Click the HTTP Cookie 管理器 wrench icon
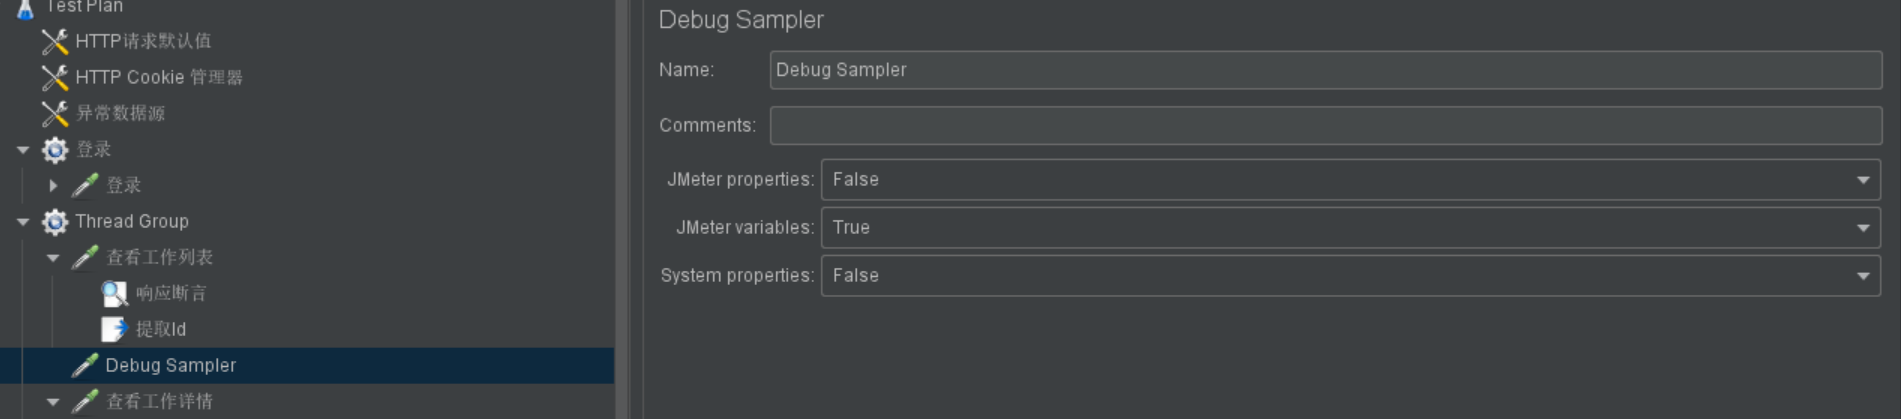 tap(55, 77)
